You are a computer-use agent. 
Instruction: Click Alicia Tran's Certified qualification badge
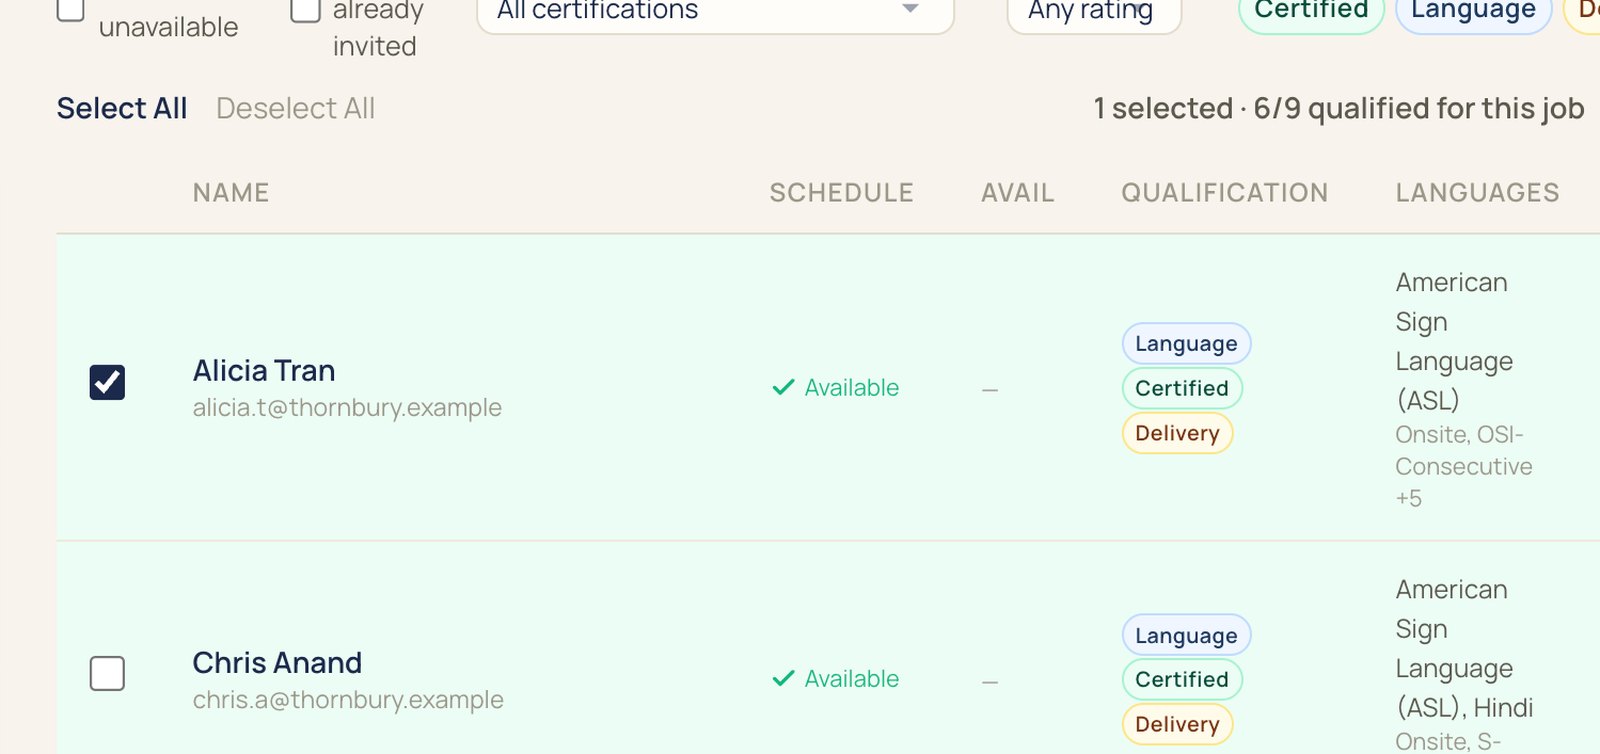tap(1182, 388)
